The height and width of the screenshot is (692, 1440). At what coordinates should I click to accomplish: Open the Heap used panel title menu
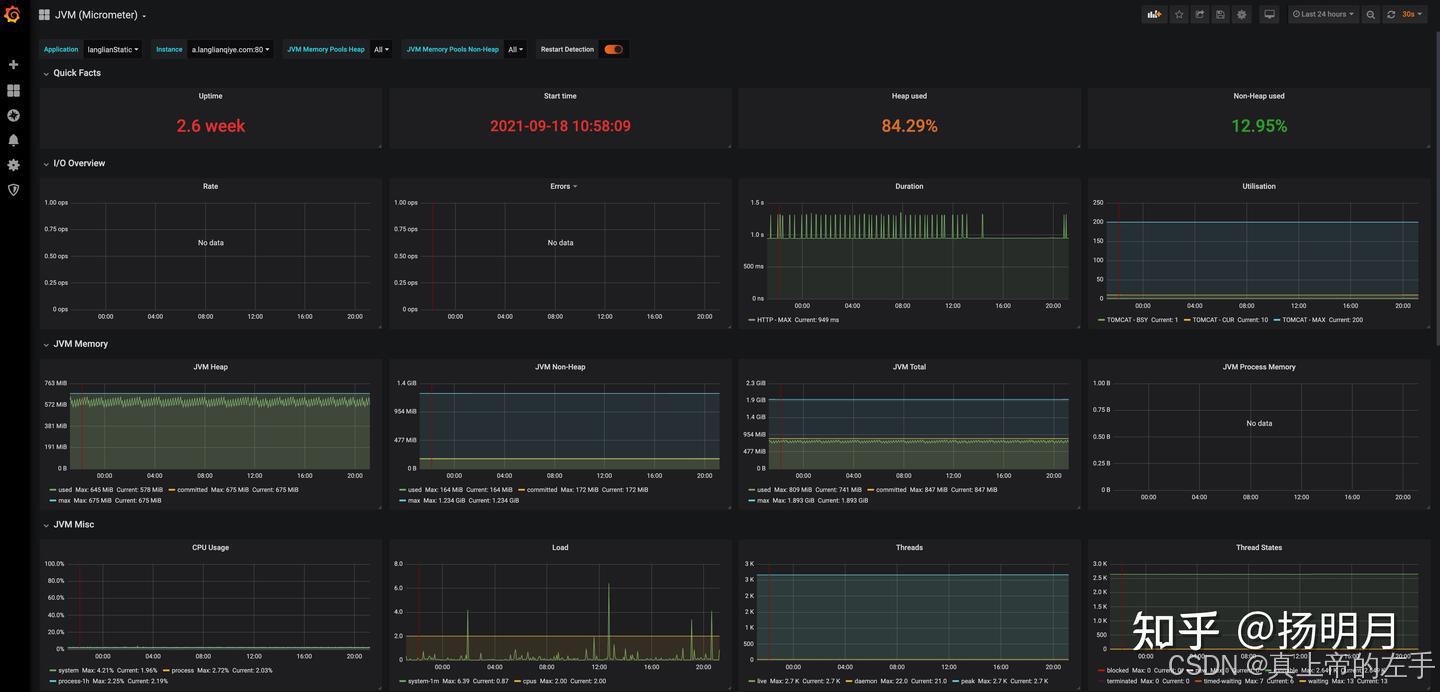click(x=909, y=96)
